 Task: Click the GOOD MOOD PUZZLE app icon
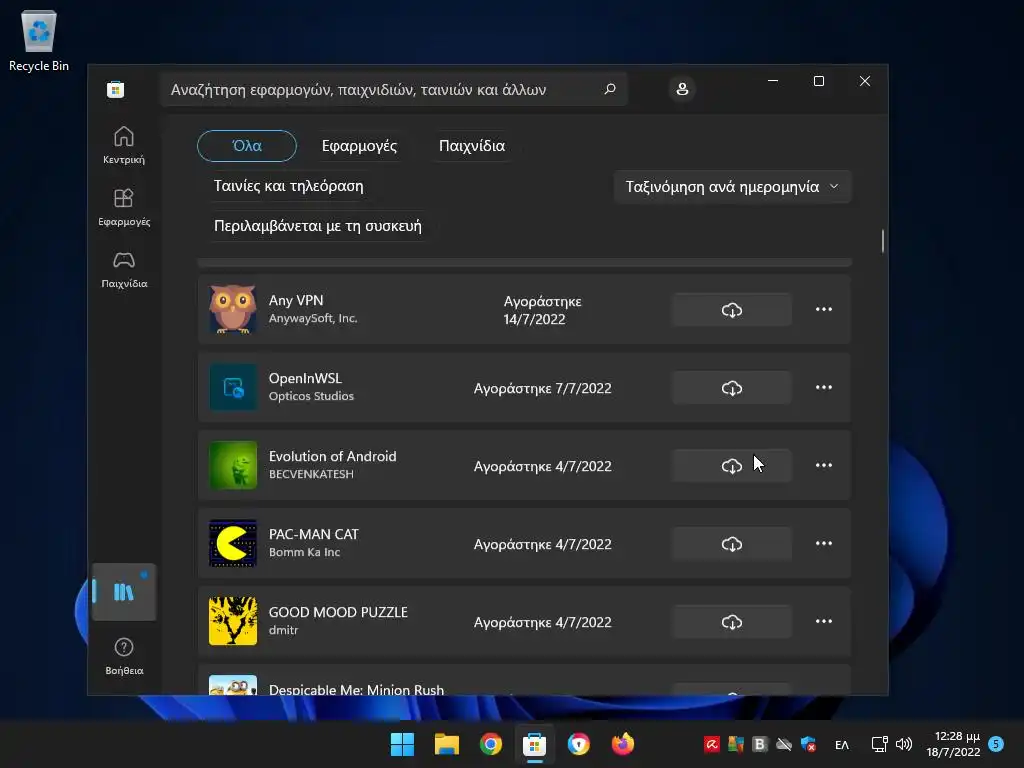point(232,621)
